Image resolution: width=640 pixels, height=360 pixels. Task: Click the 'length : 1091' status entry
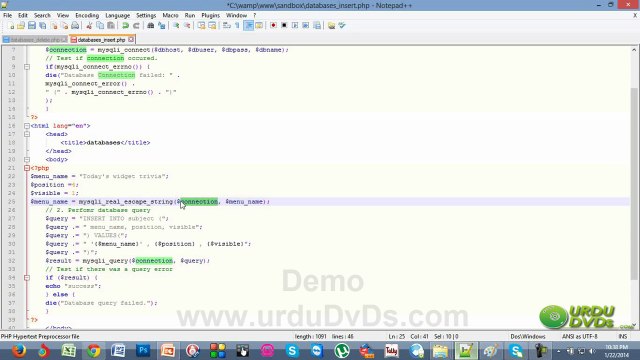pyautogui.click(x=311, y=336)
